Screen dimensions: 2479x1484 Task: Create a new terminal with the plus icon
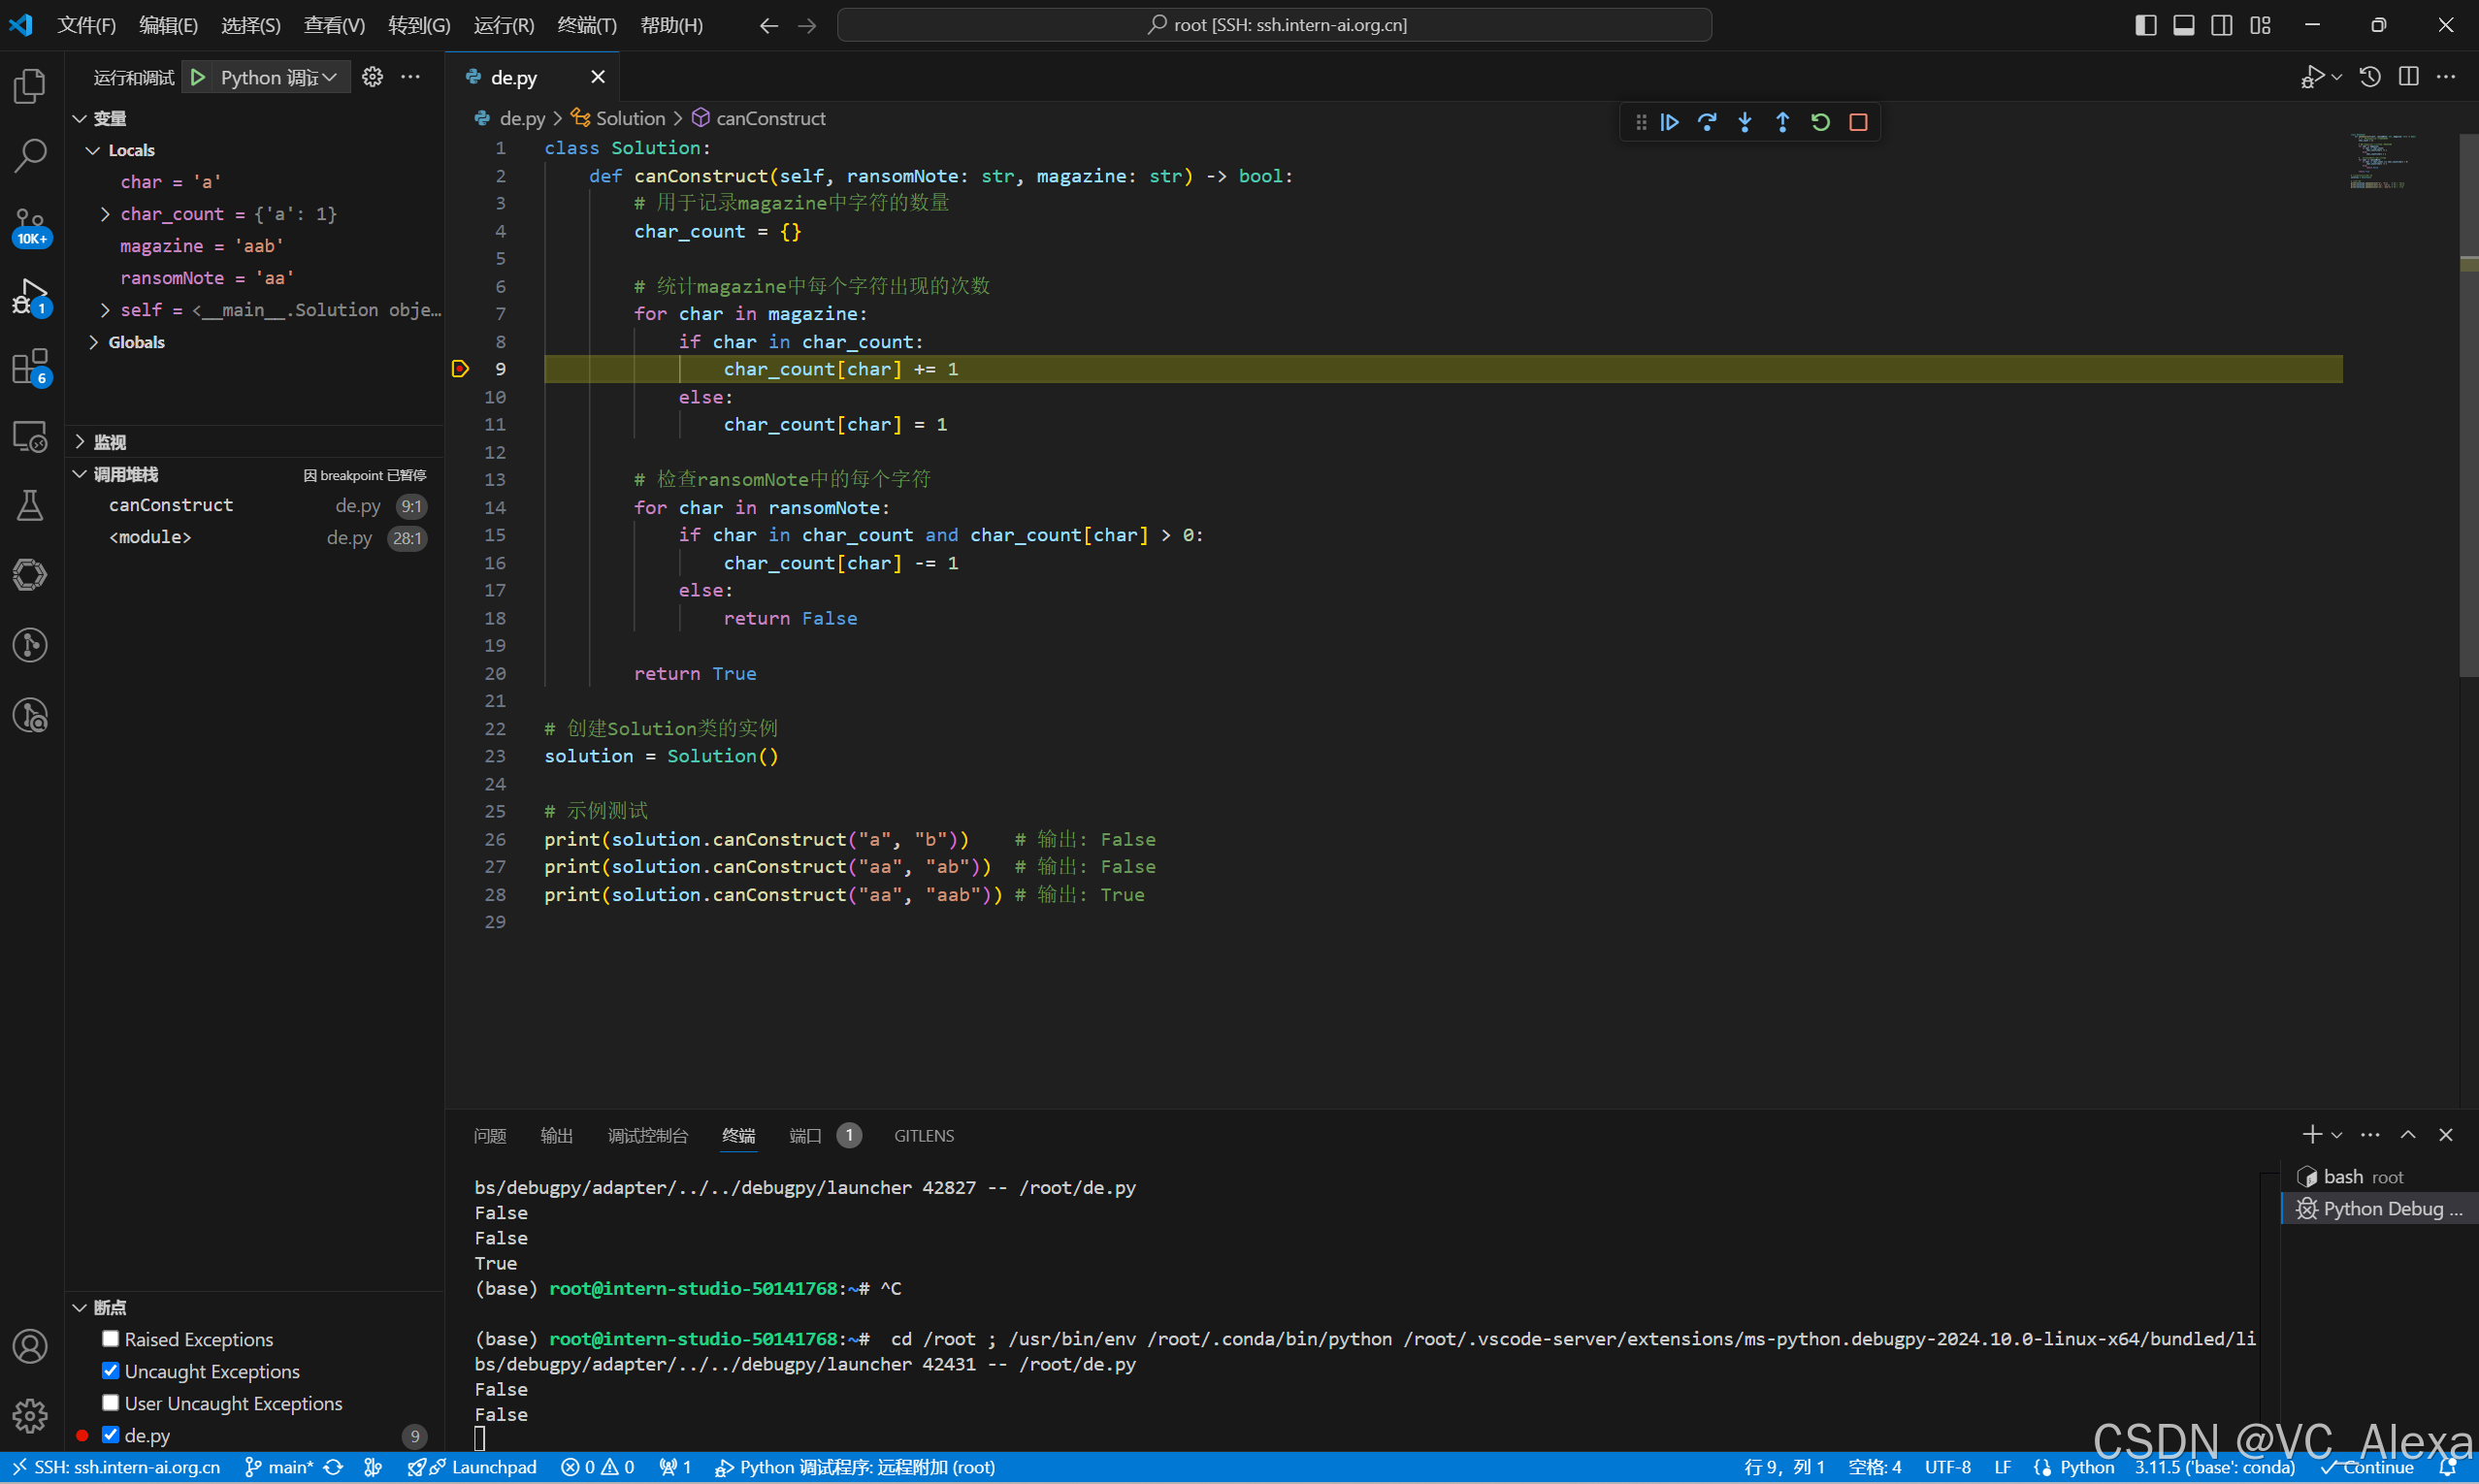2311,1134
